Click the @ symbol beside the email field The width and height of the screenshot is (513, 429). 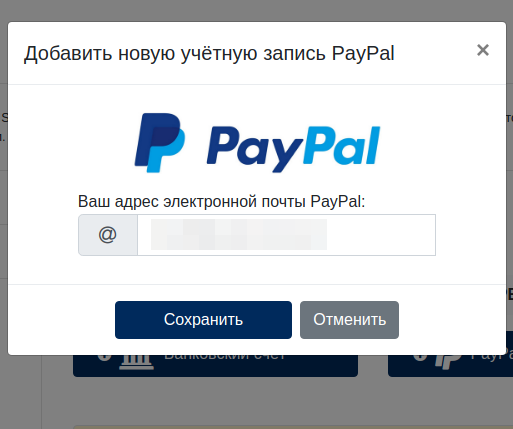(x=108, y=235)
